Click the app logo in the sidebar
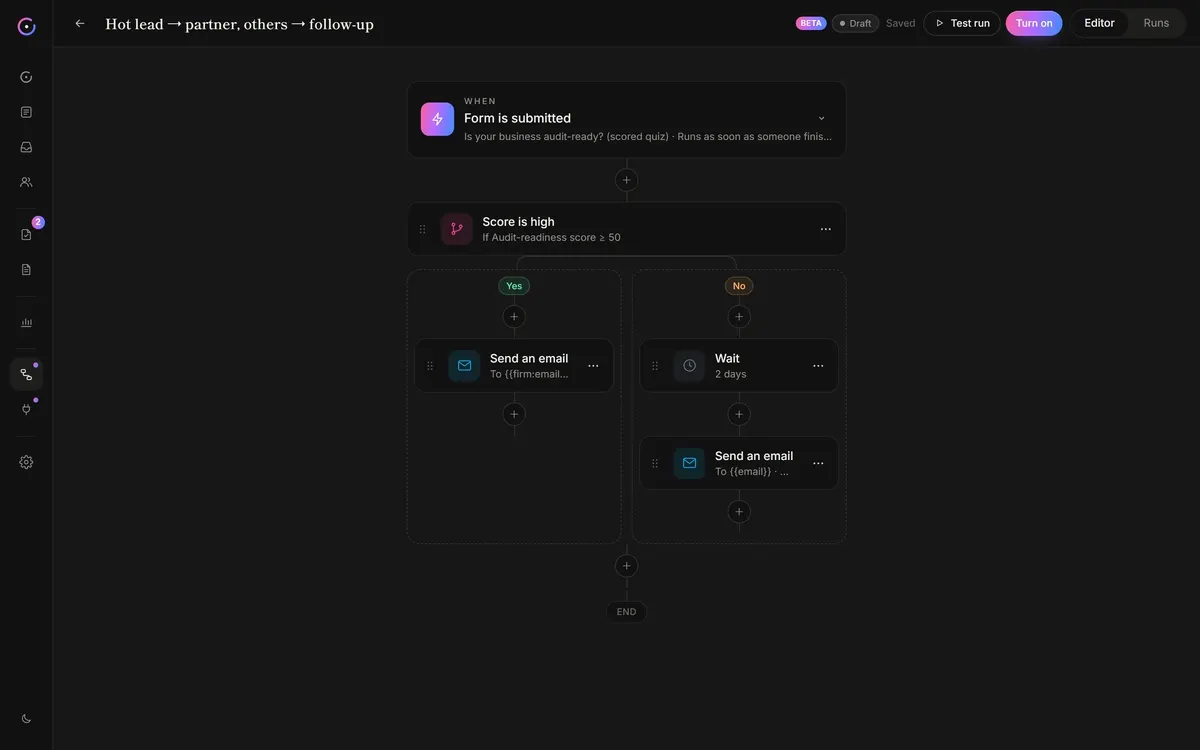This screenshot has height=750, width=1200. (x=26, y=26)
